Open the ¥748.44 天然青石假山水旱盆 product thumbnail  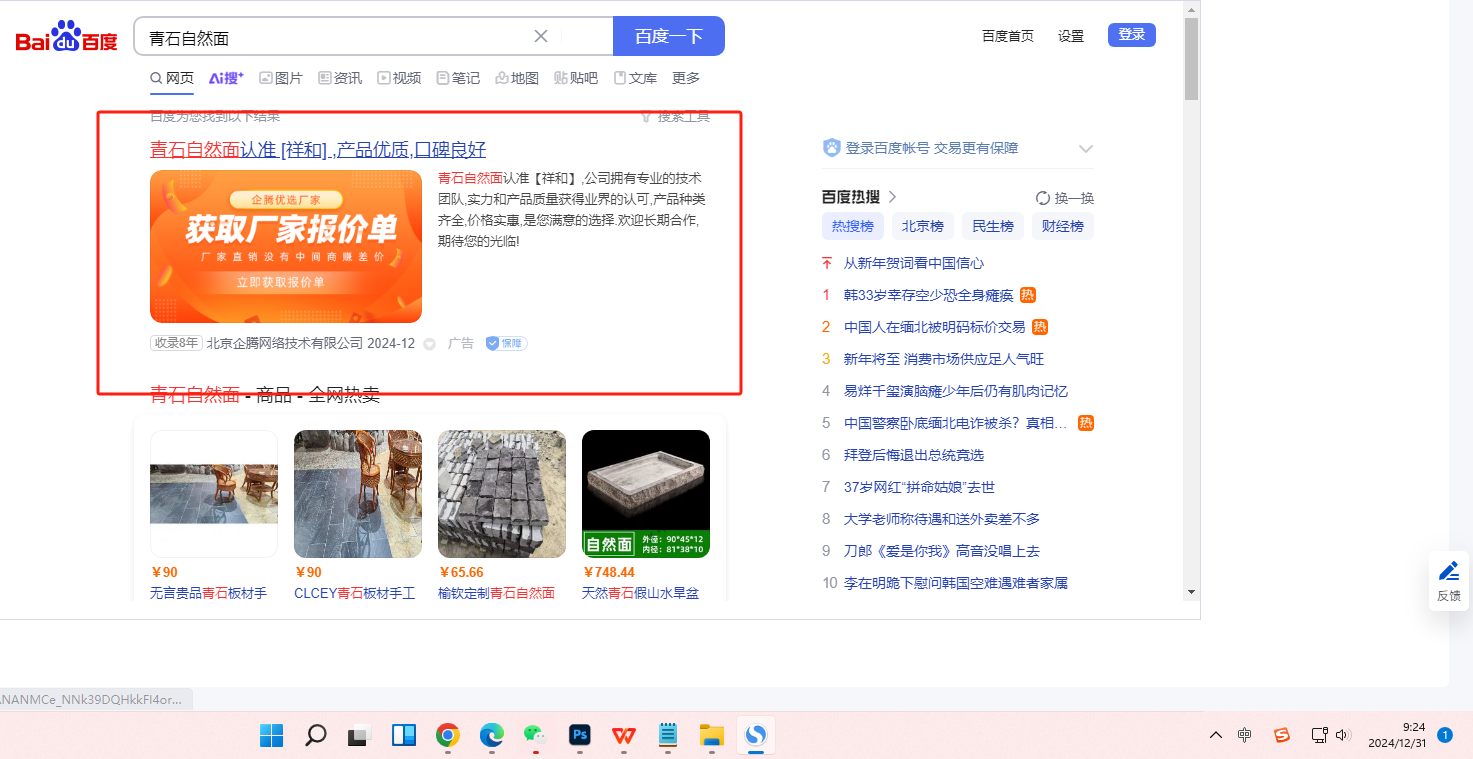coord(646,494)
